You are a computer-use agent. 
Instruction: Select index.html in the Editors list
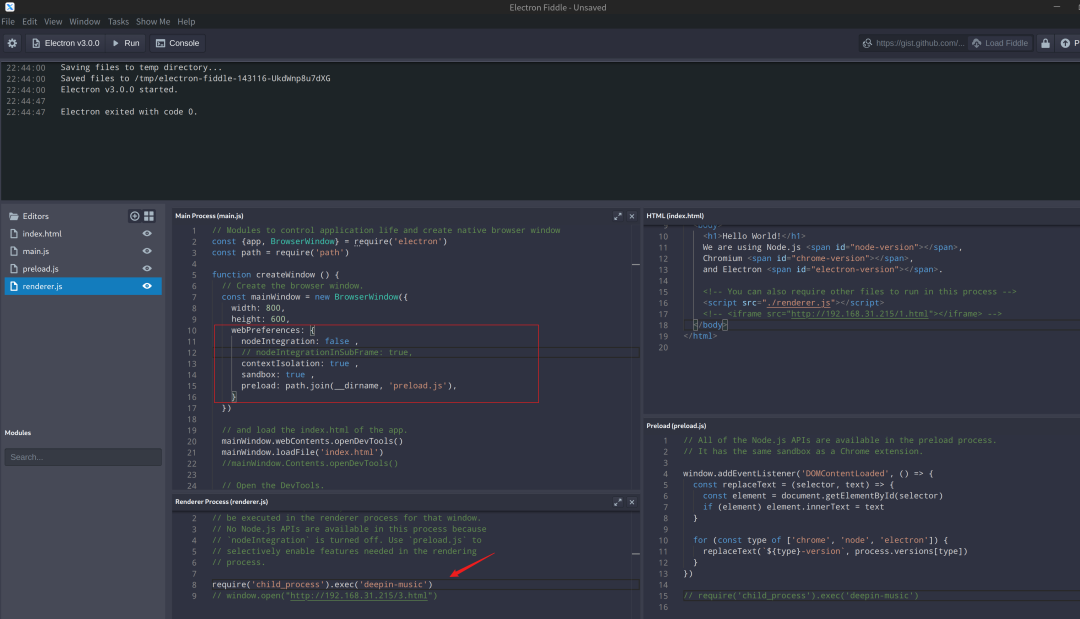(42, 233)
